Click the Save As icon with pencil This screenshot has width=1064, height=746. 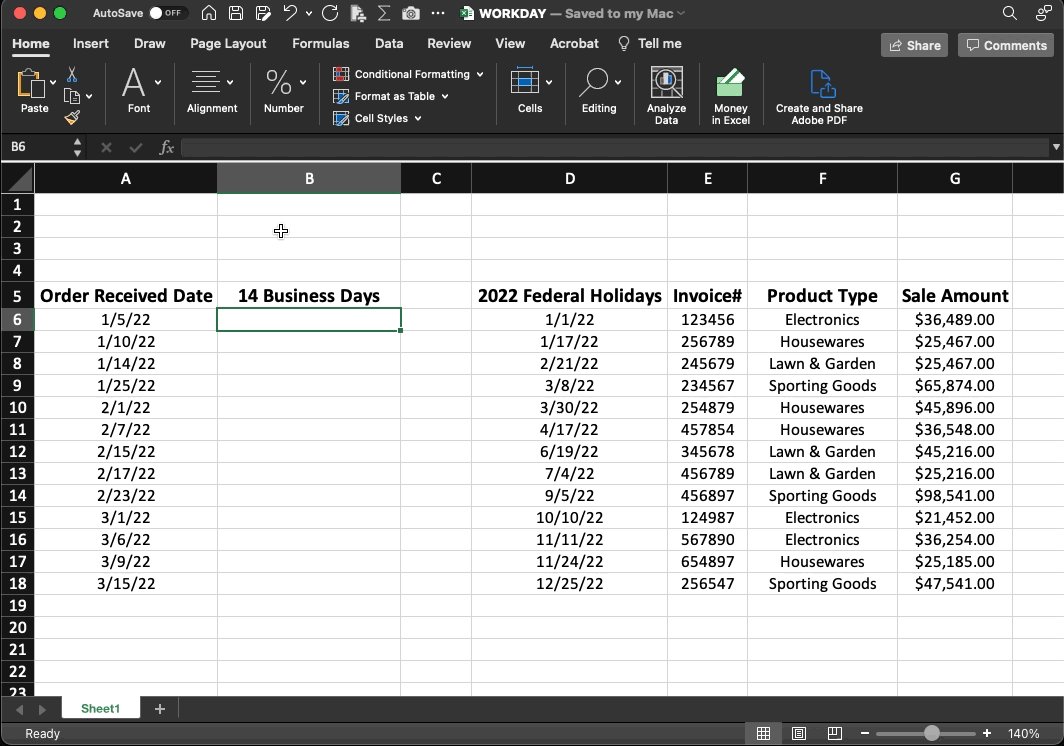point(263,13)
